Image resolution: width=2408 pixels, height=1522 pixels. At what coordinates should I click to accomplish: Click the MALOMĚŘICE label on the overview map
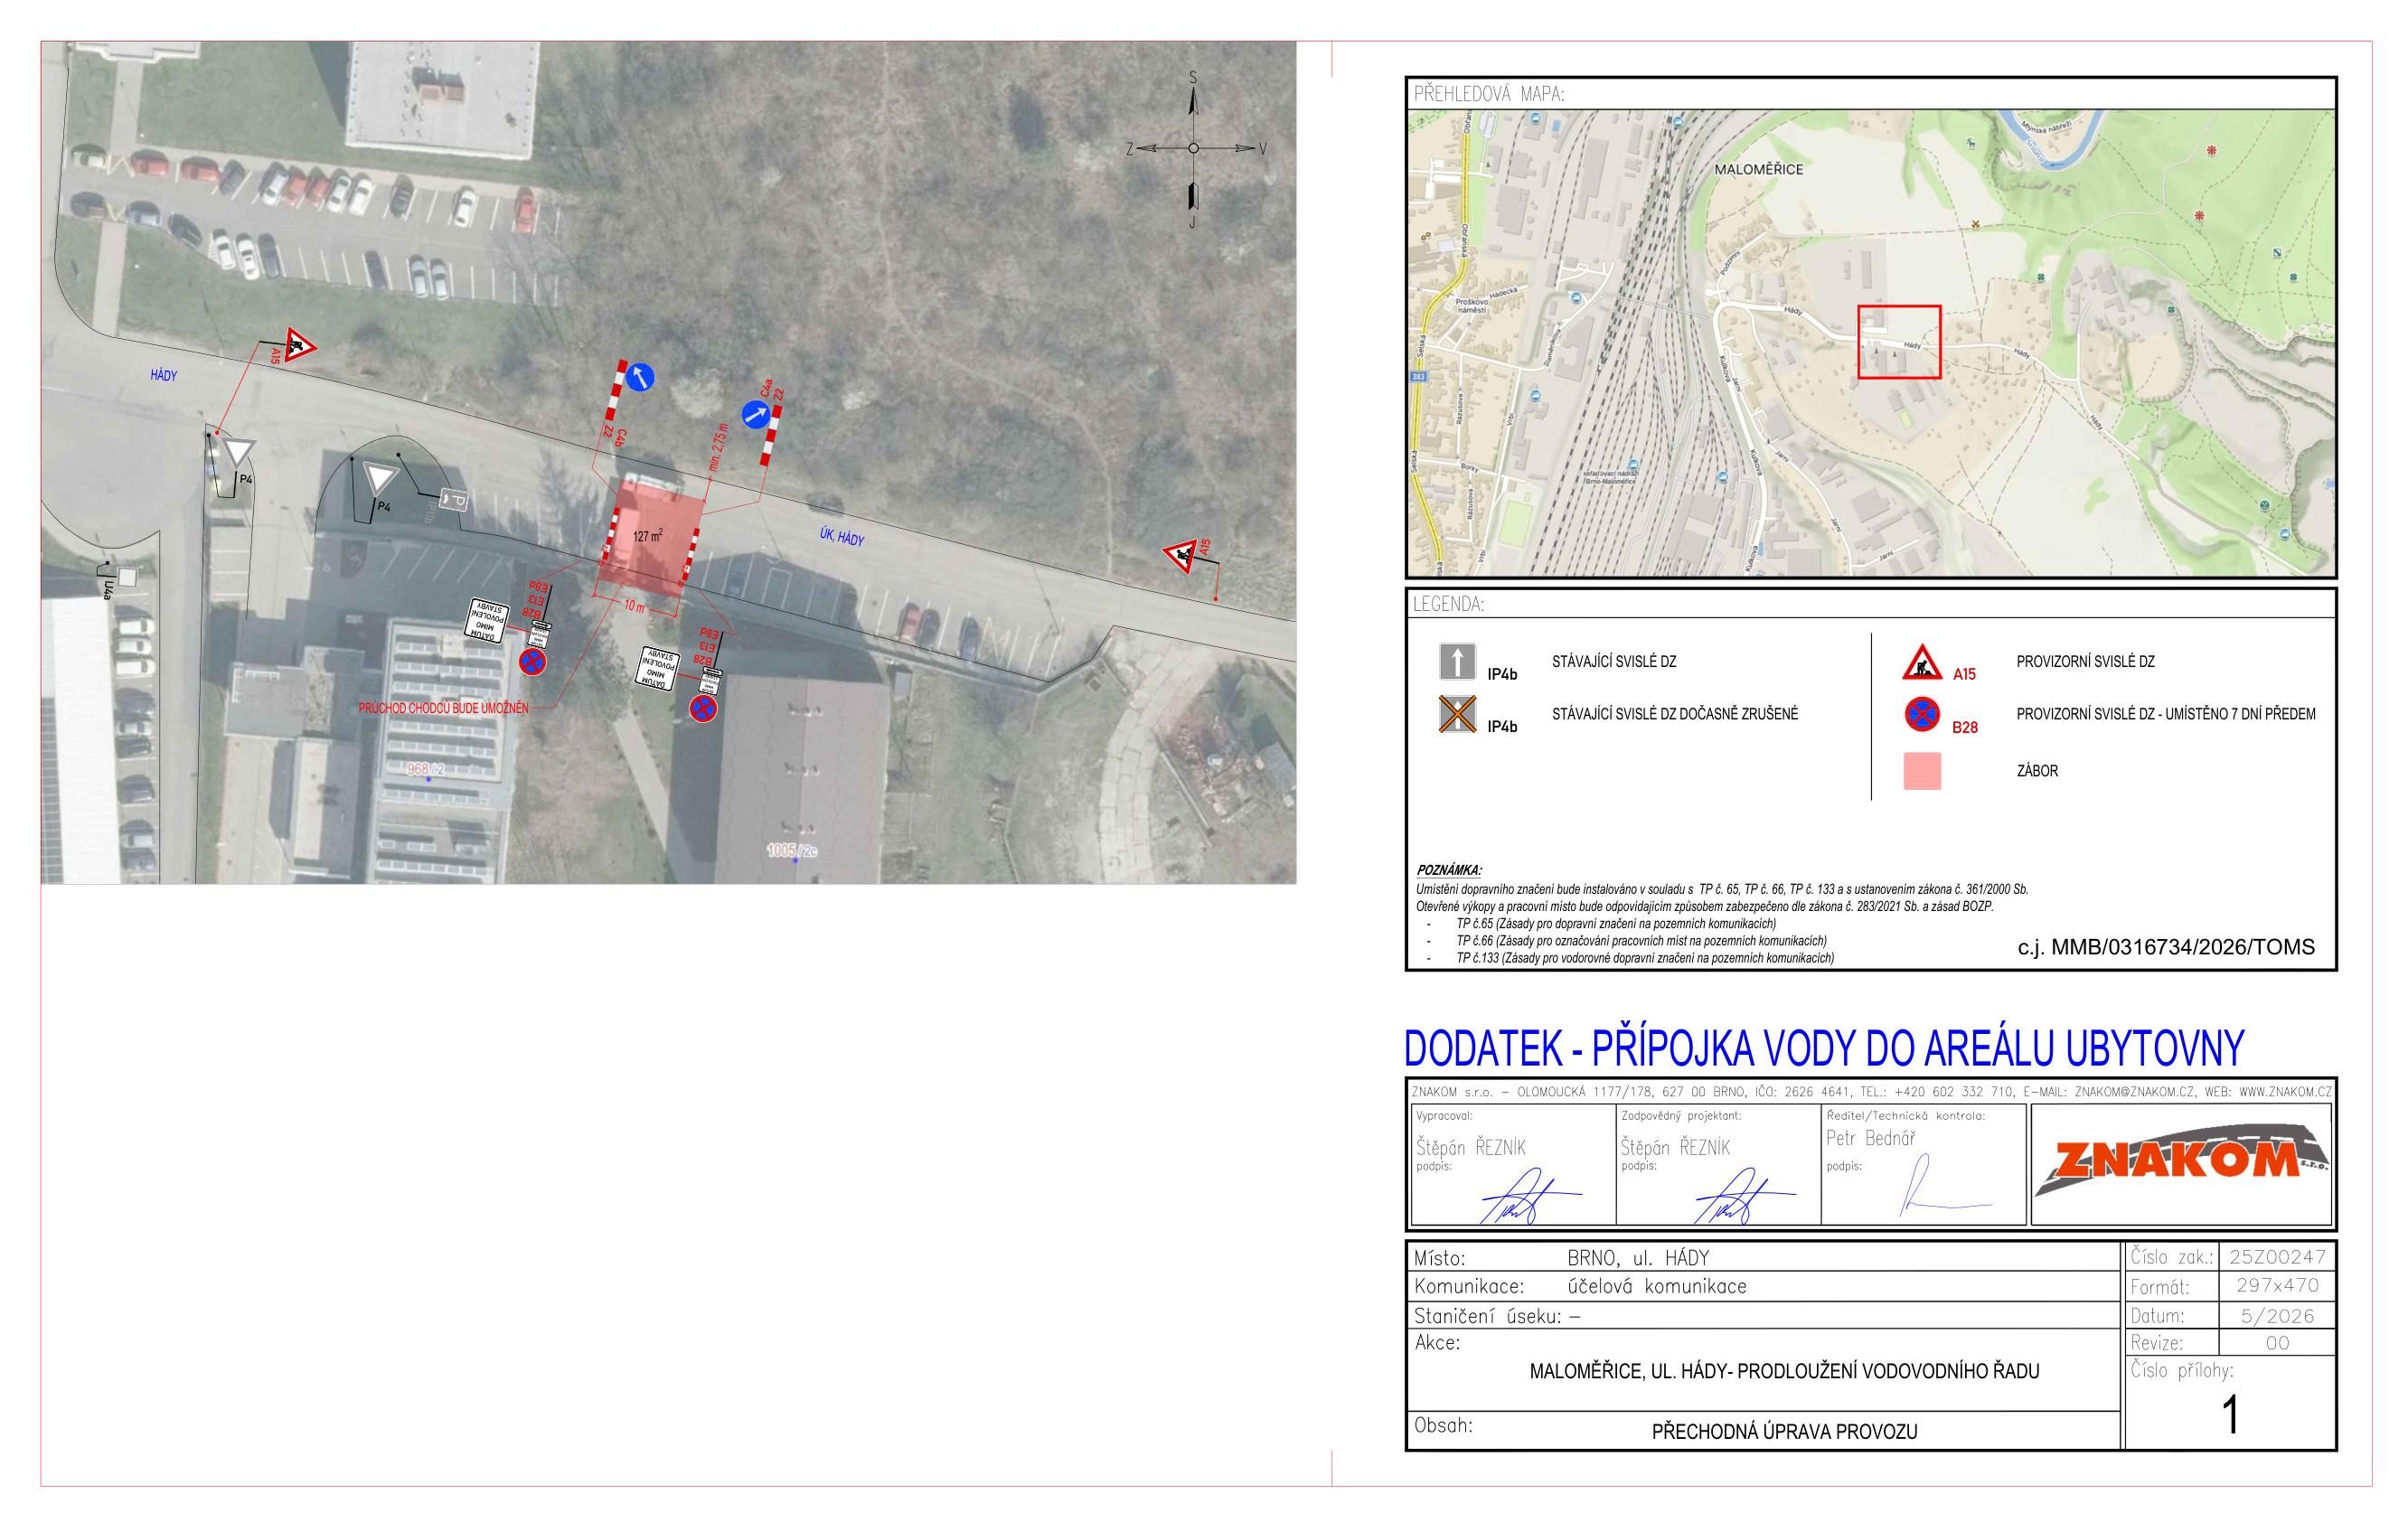(x=1759, y=170)
